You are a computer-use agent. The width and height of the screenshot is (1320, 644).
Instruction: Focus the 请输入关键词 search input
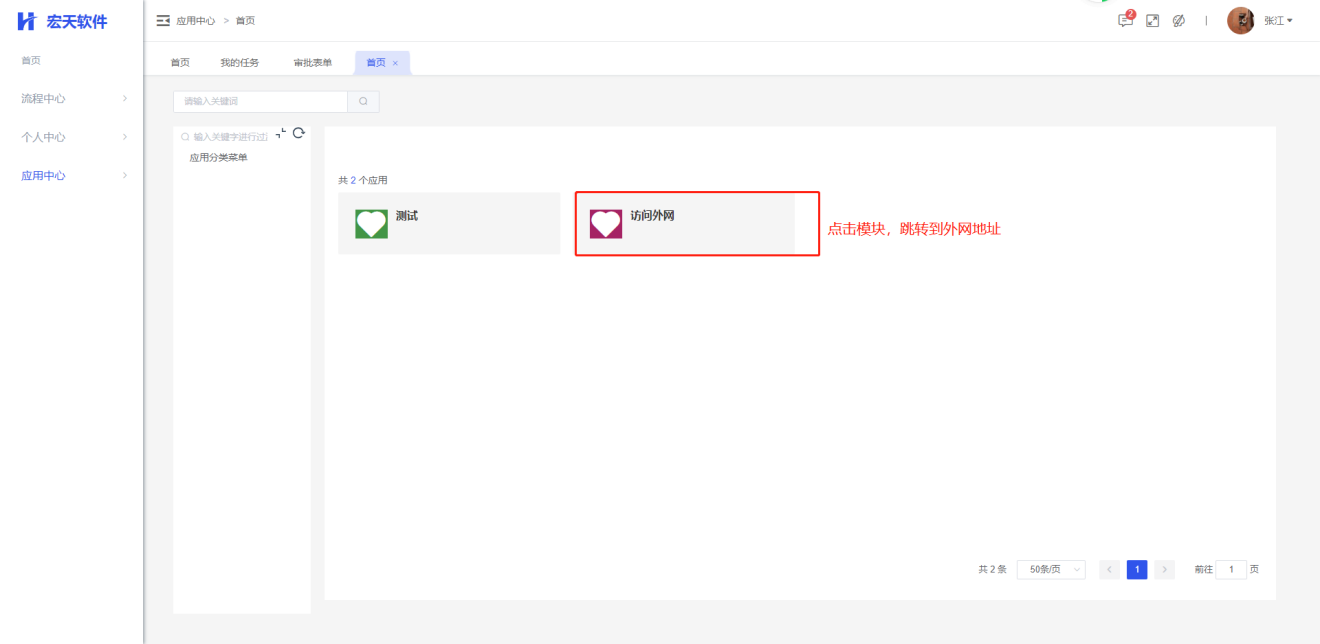coord(260,101)
